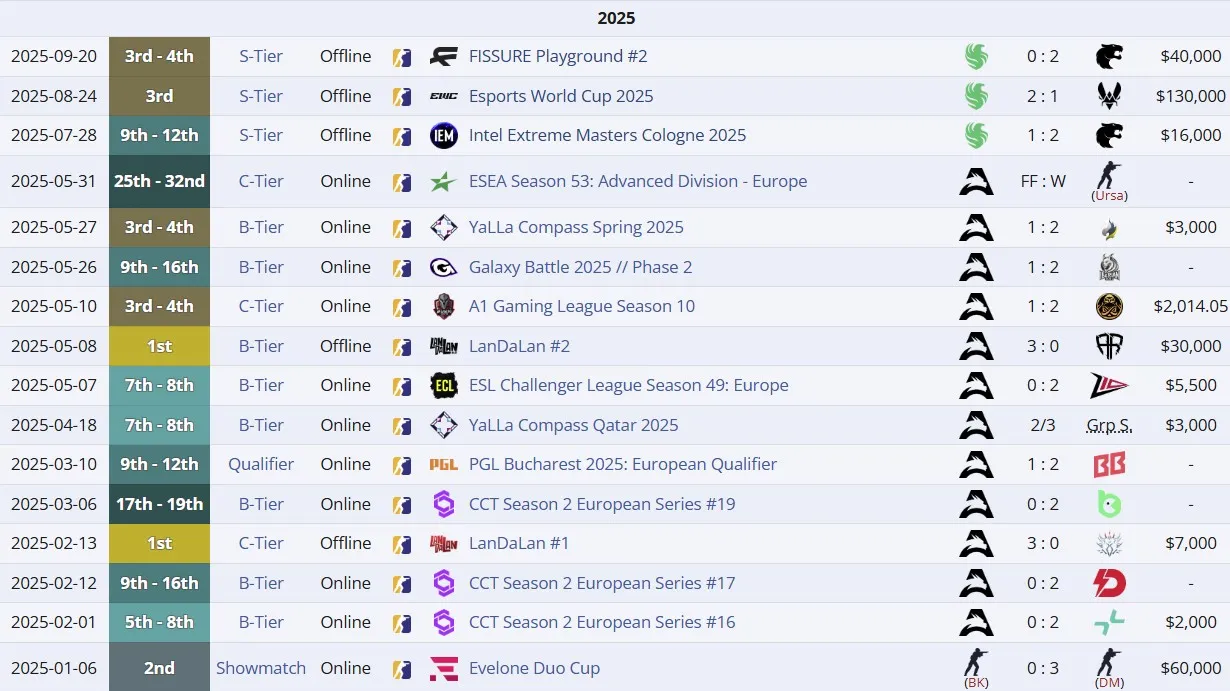Click the Team Vitality opponent logo
The height and width of the screenshot is (691, 1230).
(1109, 96)
